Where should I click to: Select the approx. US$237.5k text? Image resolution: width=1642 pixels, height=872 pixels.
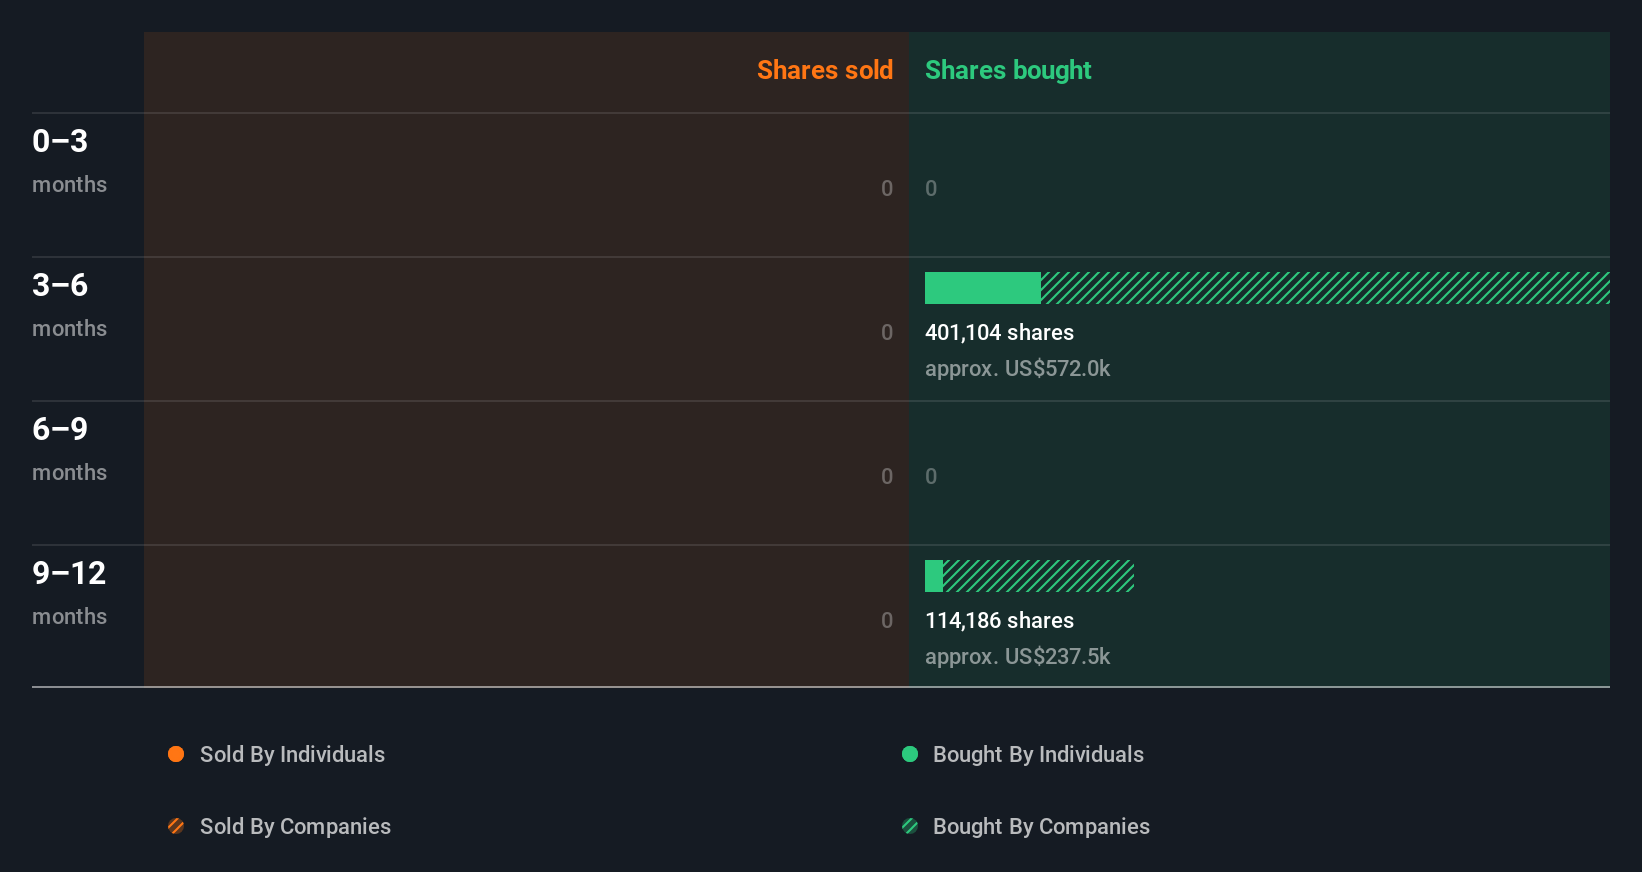[x=1017, y=657]
